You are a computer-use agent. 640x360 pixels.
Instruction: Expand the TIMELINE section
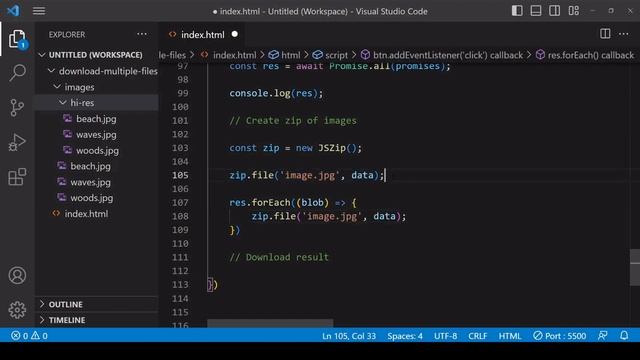97,320
